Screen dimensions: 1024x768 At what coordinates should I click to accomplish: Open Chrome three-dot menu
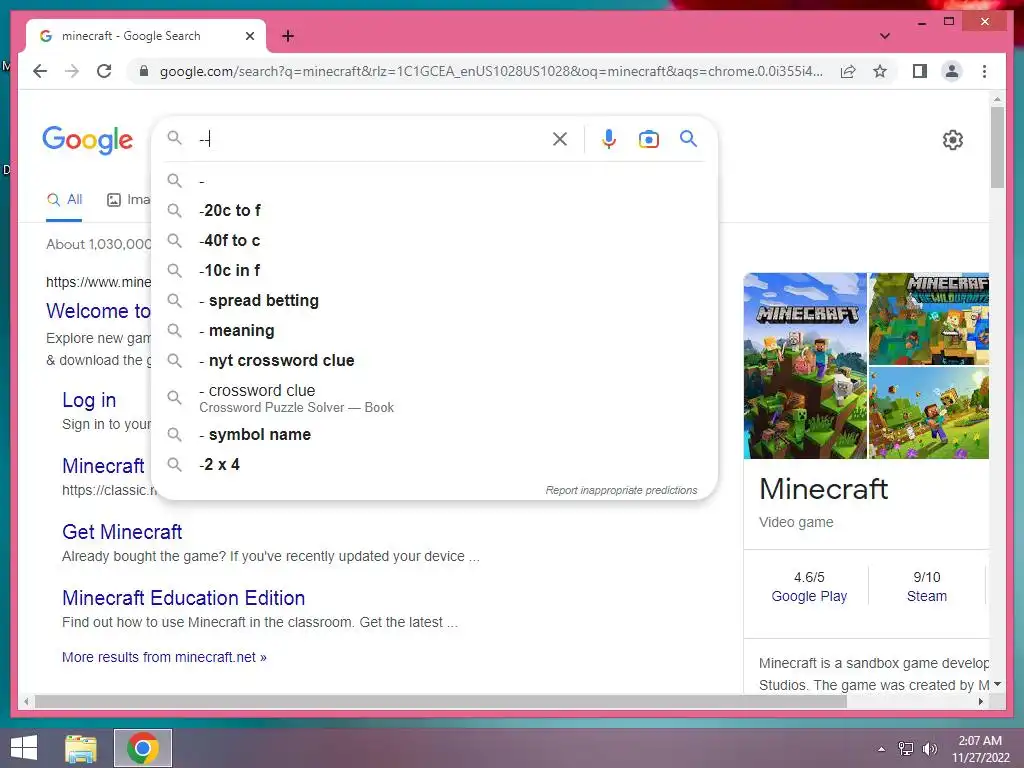click(x=984, y=71)
